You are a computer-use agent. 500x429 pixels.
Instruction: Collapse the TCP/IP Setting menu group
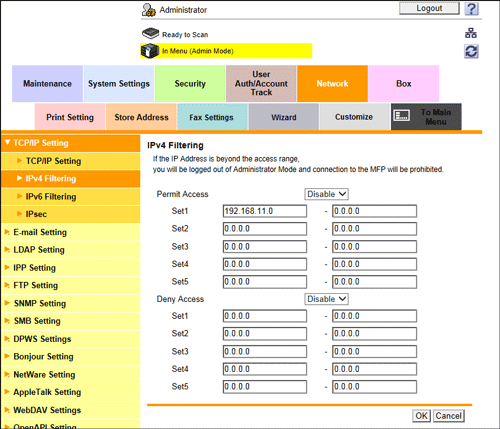(70, 143)
